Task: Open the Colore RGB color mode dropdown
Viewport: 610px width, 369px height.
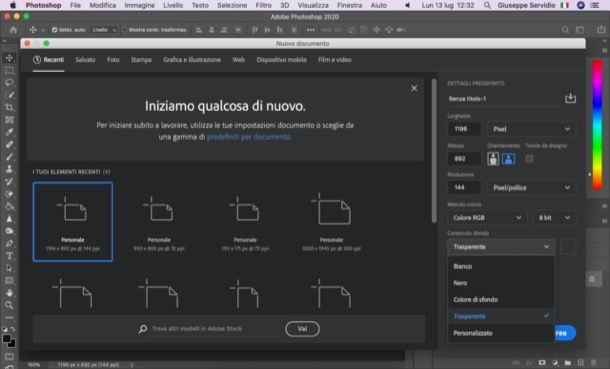Action: 487,218
